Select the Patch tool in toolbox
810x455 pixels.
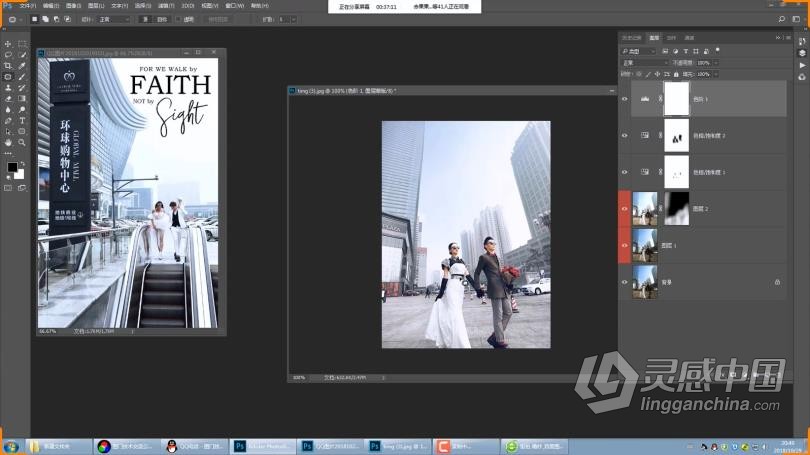(8, 77)
